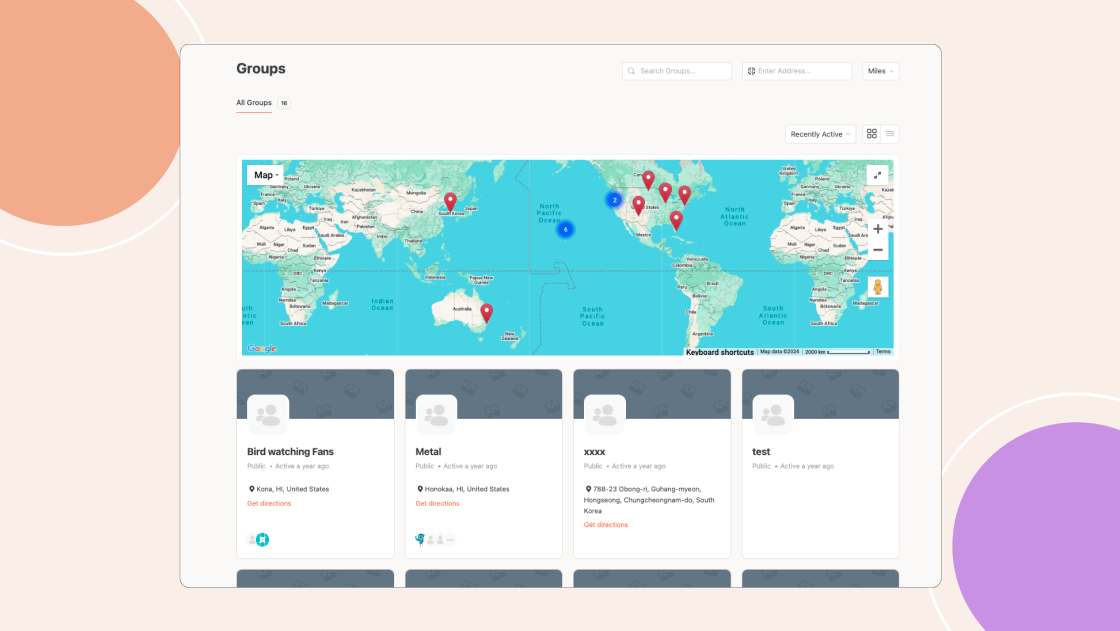Click the Honokaa, HI, United States address

tap(467, 490)
